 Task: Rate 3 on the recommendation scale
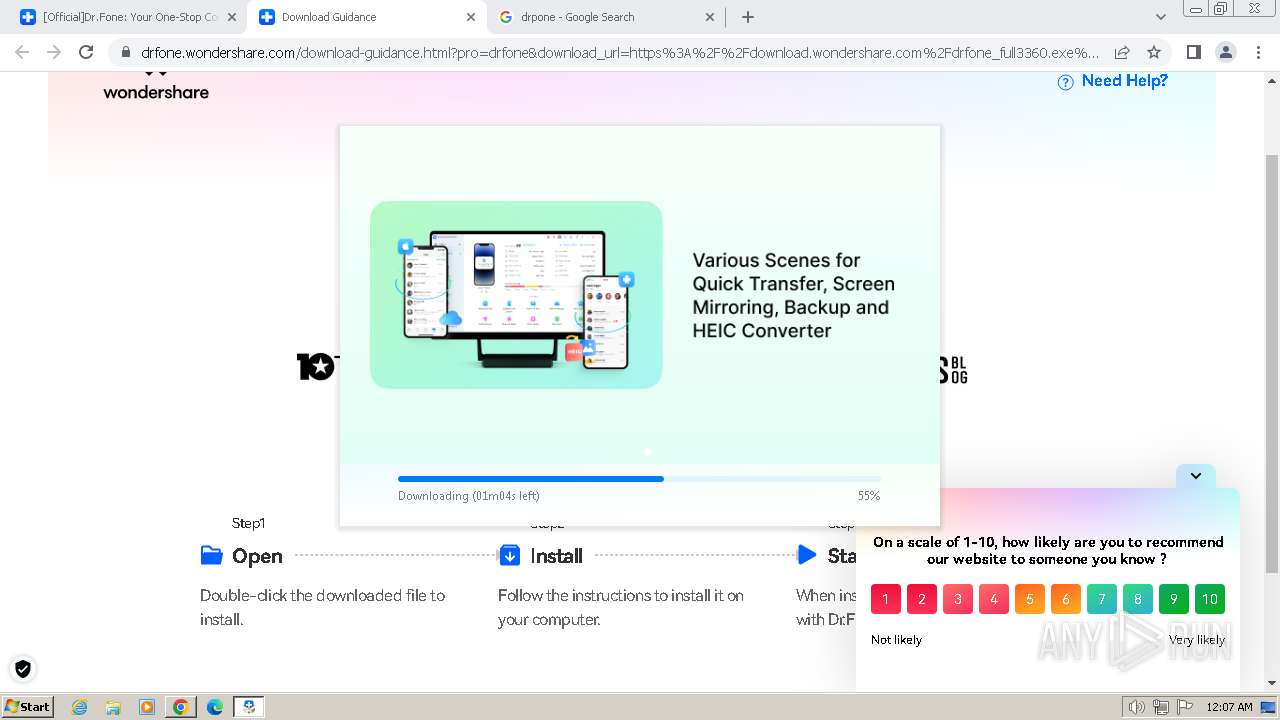pyautogui.click(x=958, y=599)
